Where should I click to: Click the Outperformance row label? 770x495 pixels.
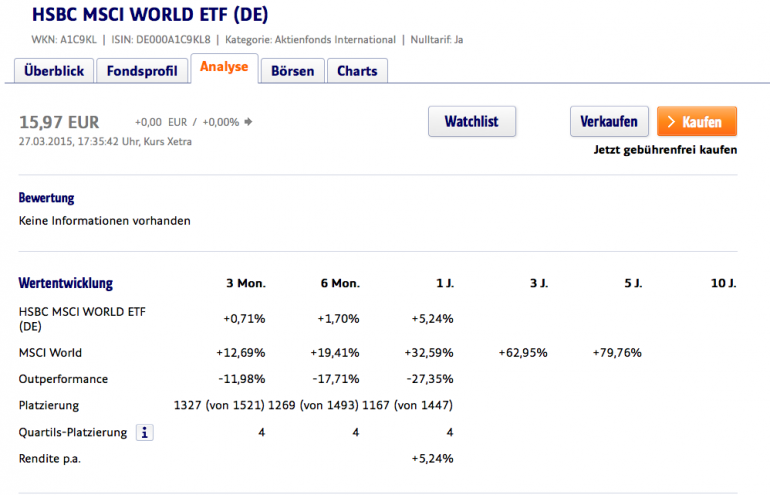click(x=63, y=380)
